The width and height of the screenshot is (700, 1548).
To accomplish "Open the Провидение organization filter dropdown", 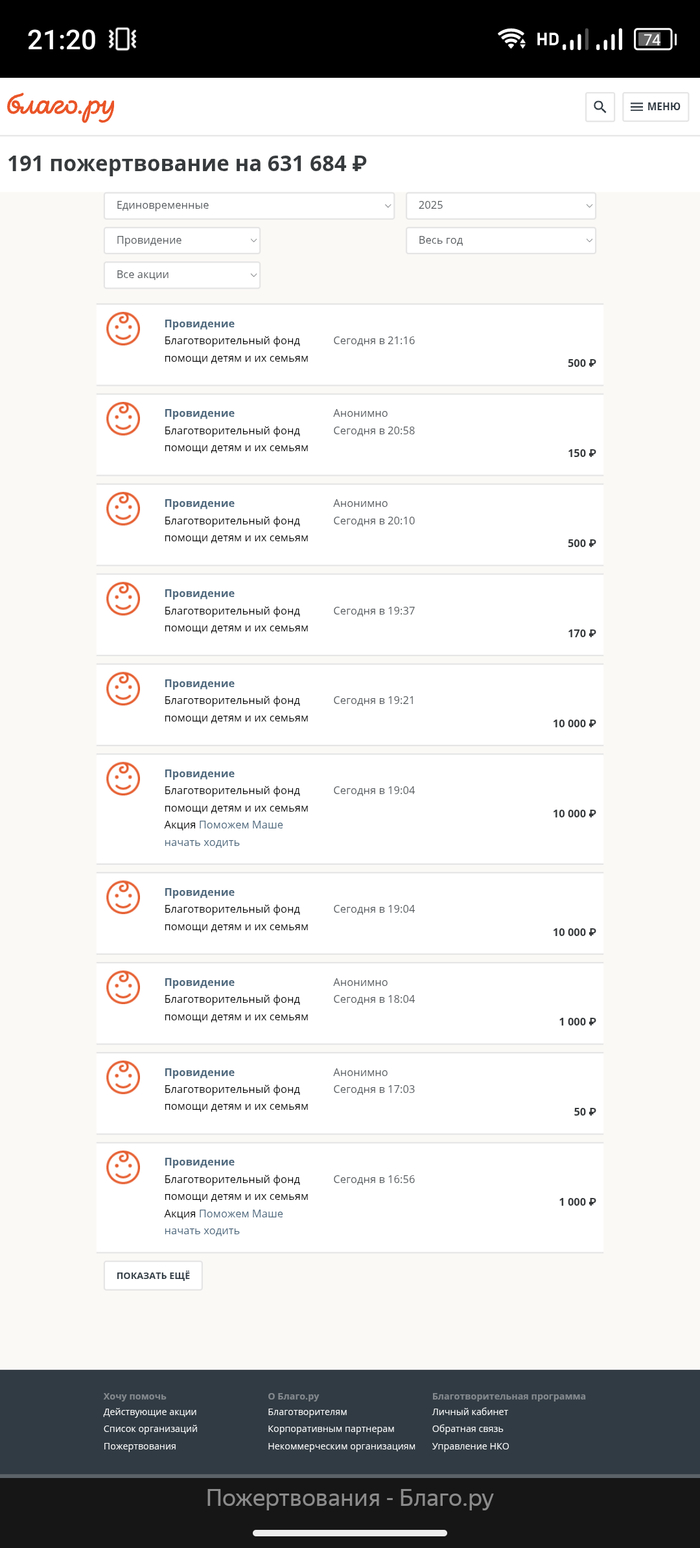I will 182,240.
